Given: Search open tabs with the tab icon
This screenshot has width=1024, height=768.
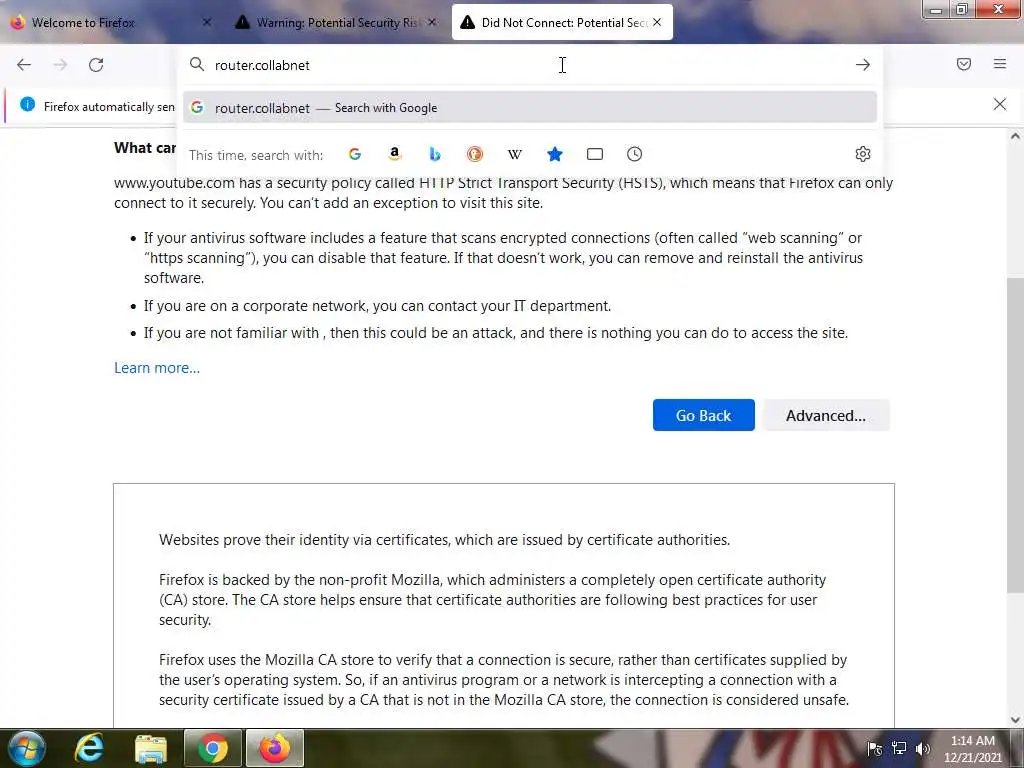Looking at the screenshot, I should pyautogui.click(x=594, y=154).
